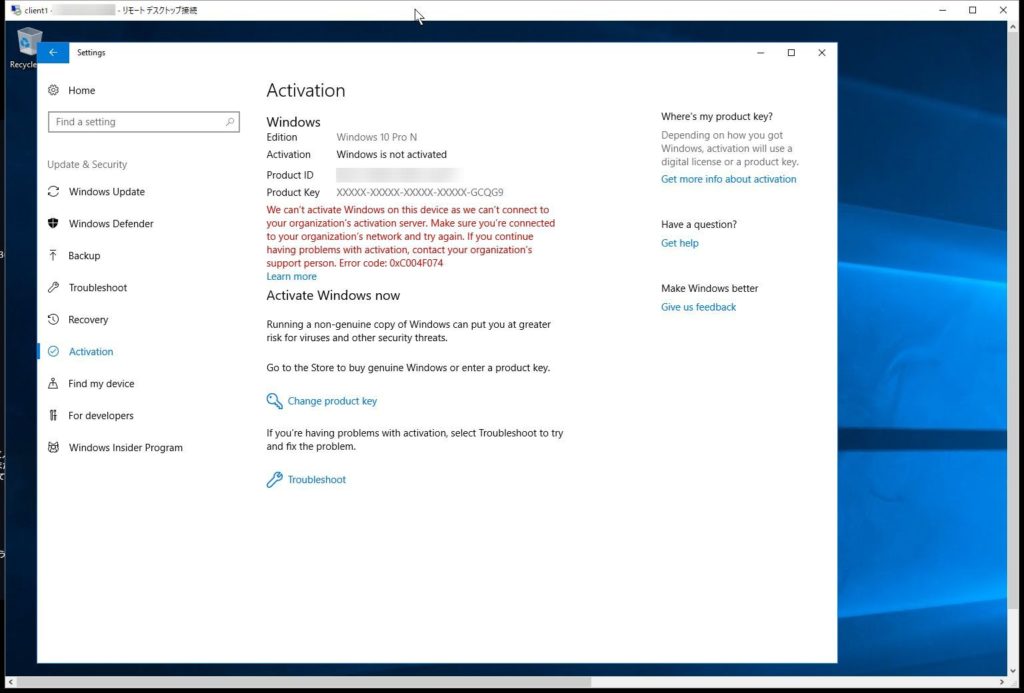1024x693 pixels.
Task: Select Windows Defender in the sidebar
Action: tap(111, 223)
